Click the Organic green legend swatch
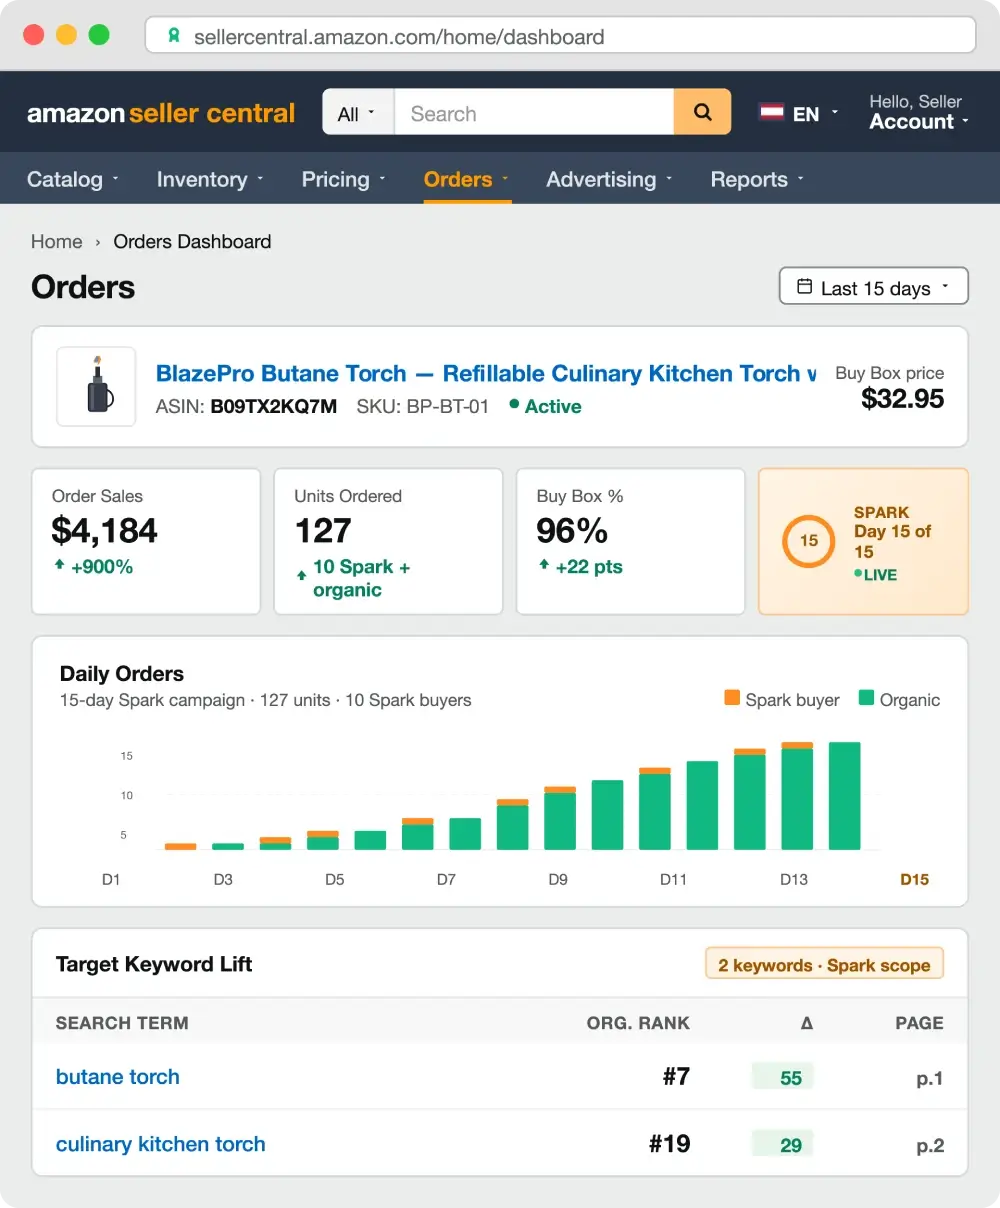The height and width of the screenshot is (1208, 1000). (x=866, y=698)
